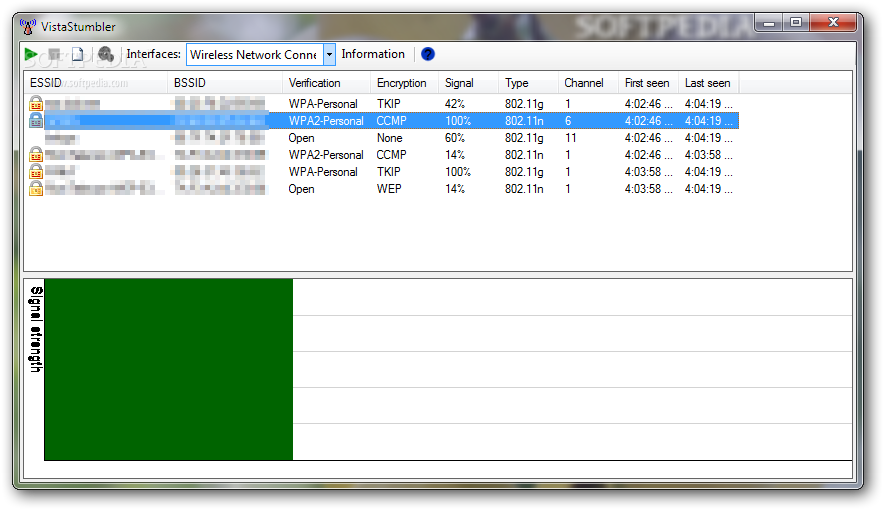Screen dimensions: 884x510
Task: Click lock icon of the 42% signal network
Action: (36, 104)
